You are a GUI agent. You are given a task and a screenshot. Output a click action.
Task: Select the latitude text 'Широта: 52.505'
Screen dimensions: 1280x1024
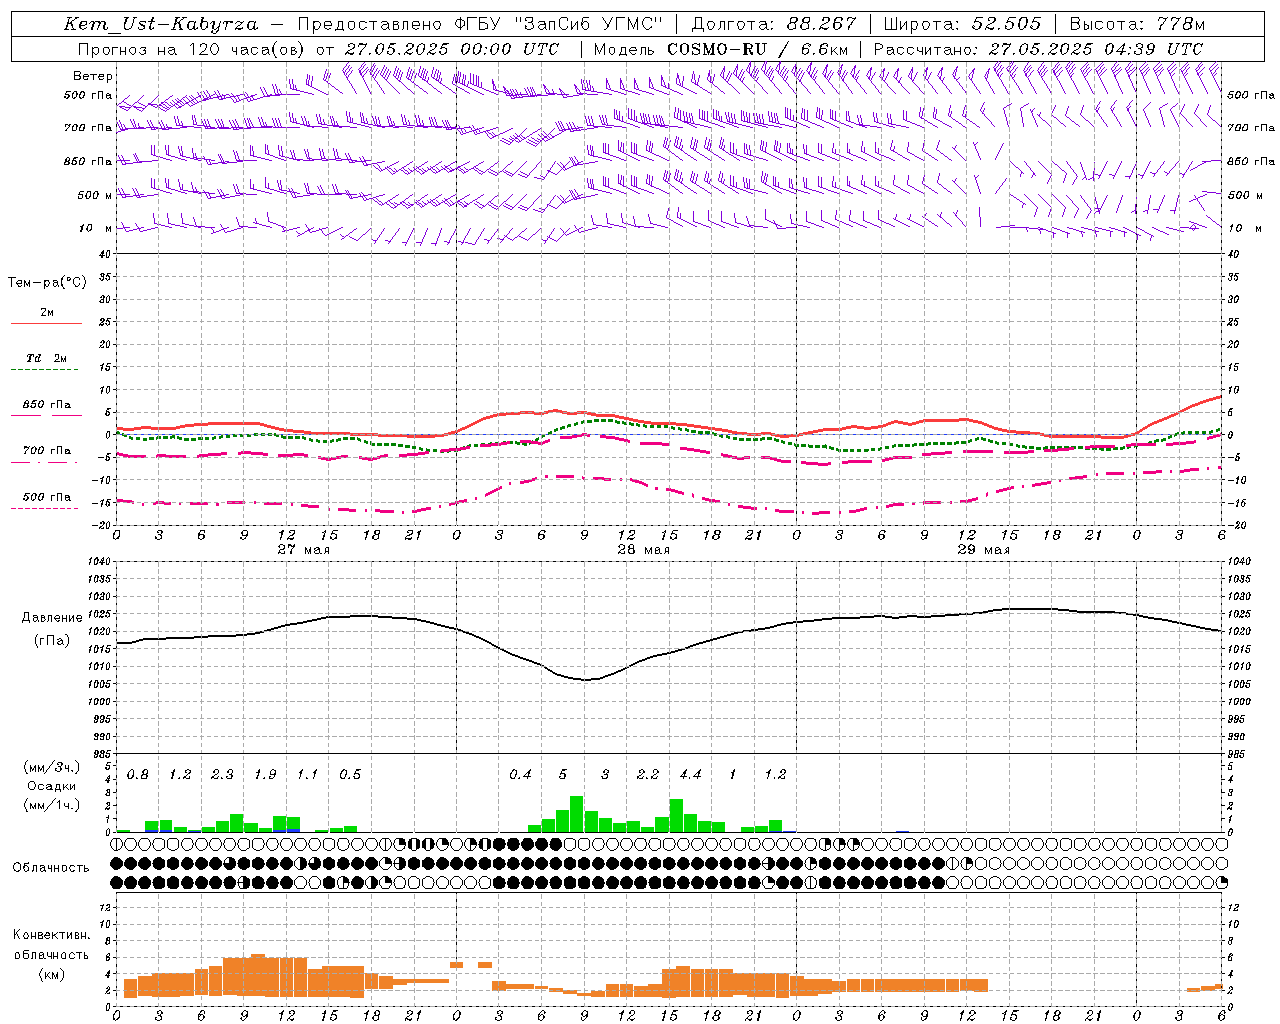[x=962, y=24]
